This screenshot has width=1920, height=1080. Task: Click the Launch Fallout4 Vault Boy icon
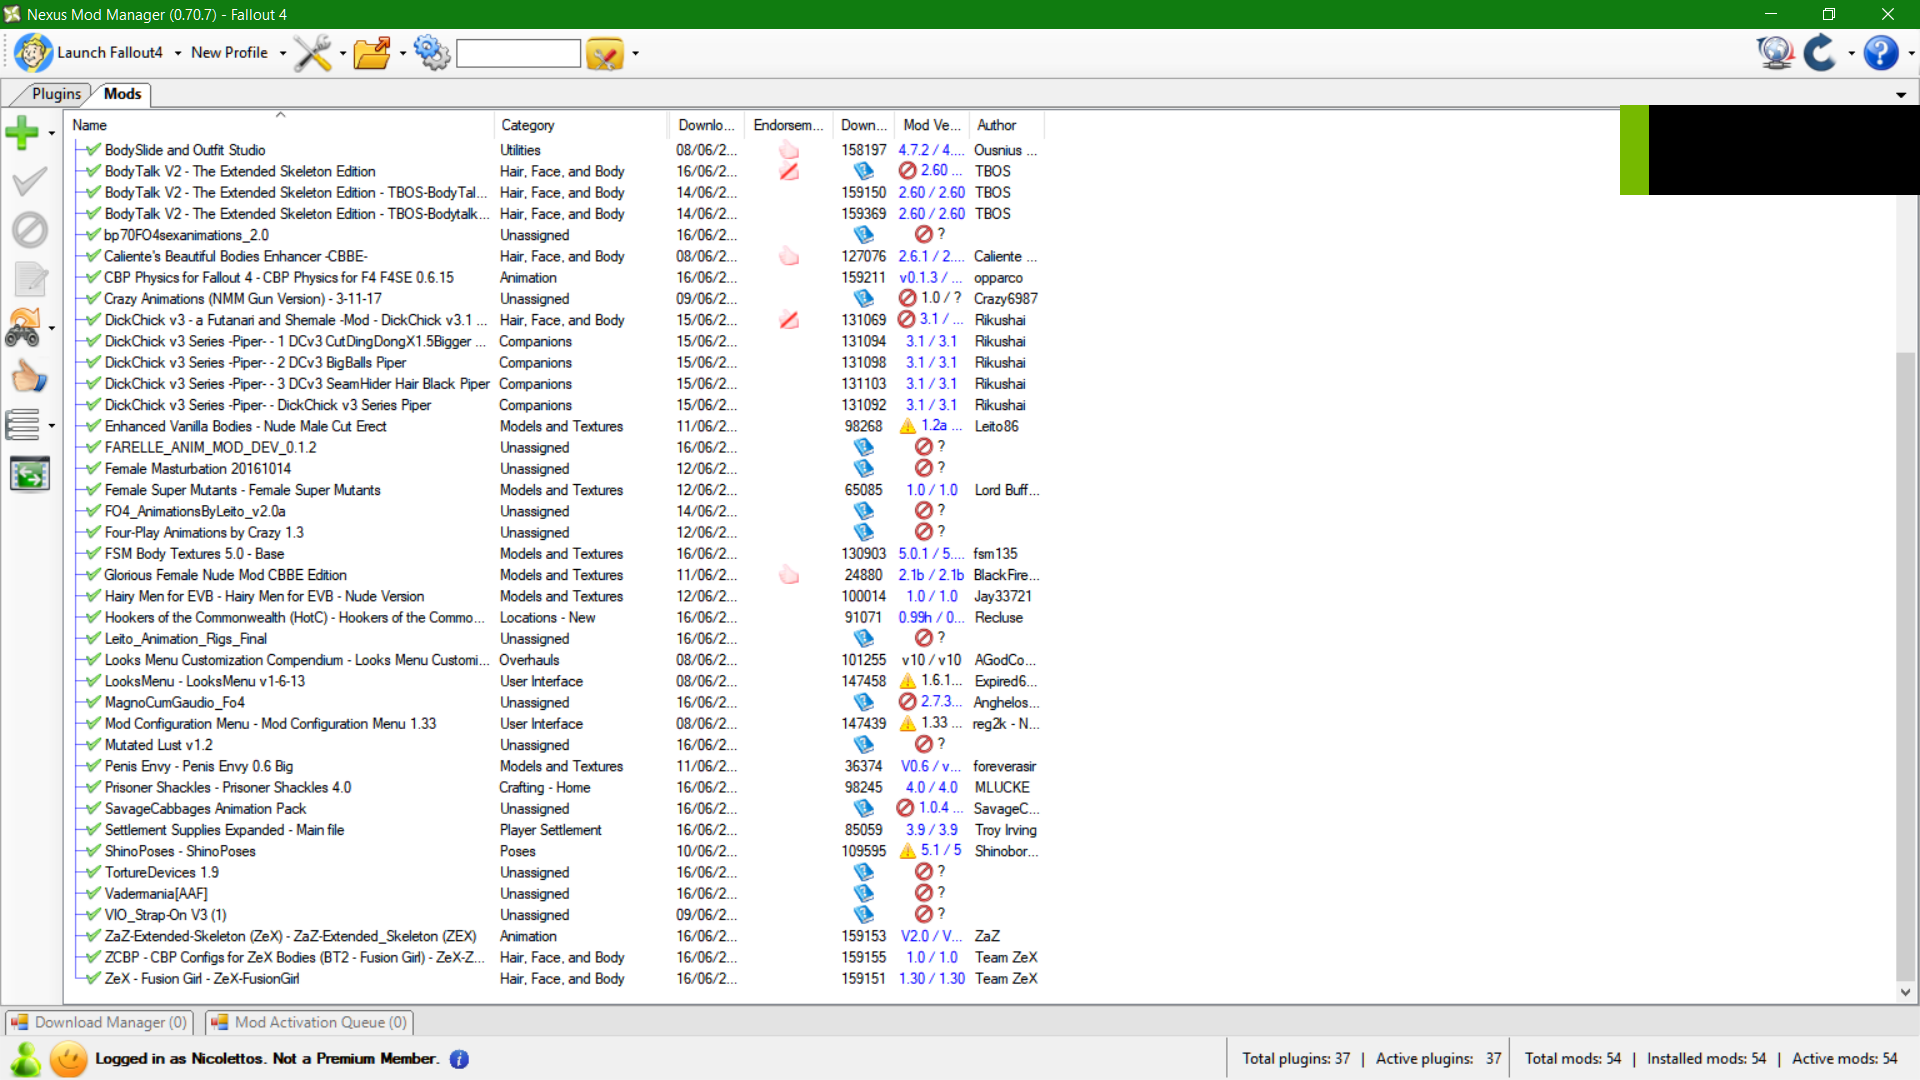click(33, 52)
